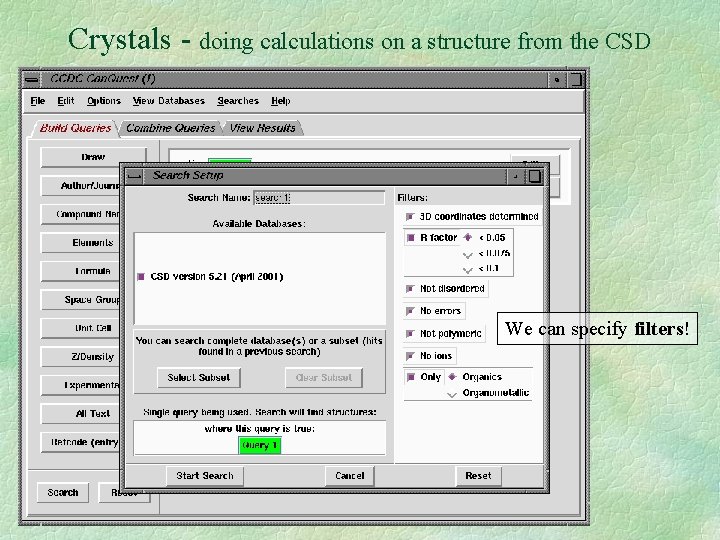Open the Edit menu
Viewport: 720px width, 540px height.
pyautogui.click(x=66, y=101)
